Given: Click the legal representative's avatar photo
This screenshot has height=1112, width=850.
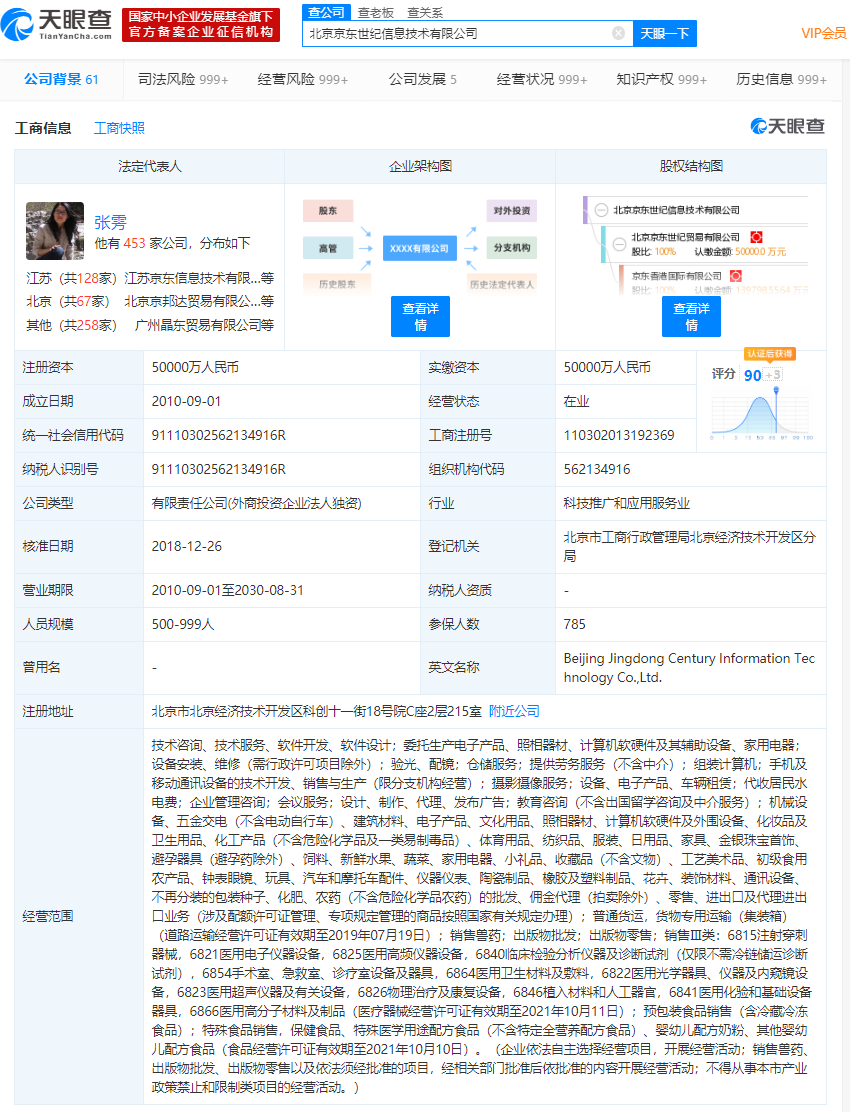Looking at the screenshot, I should (x=55, y=231).
